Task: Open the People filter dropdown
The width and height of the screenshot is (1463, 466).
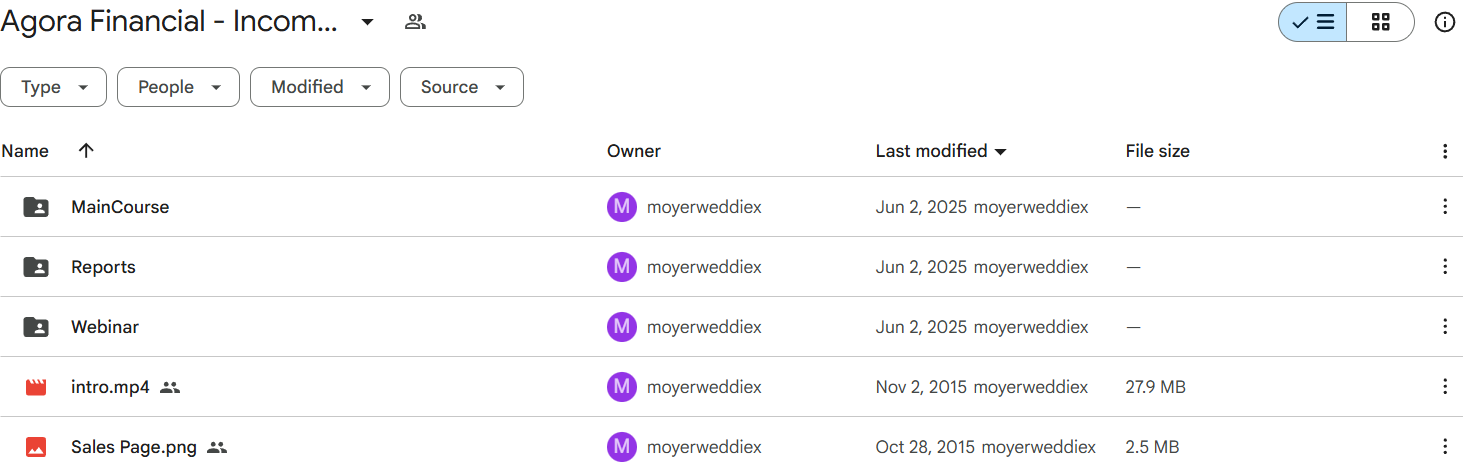Action: point(178,87)
